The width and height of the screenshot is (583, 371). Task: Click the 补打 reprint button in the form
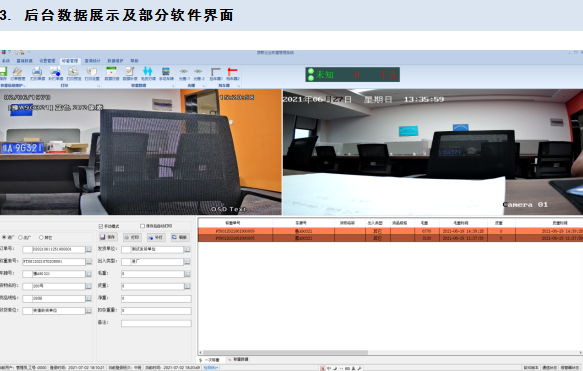coord(156,237)
